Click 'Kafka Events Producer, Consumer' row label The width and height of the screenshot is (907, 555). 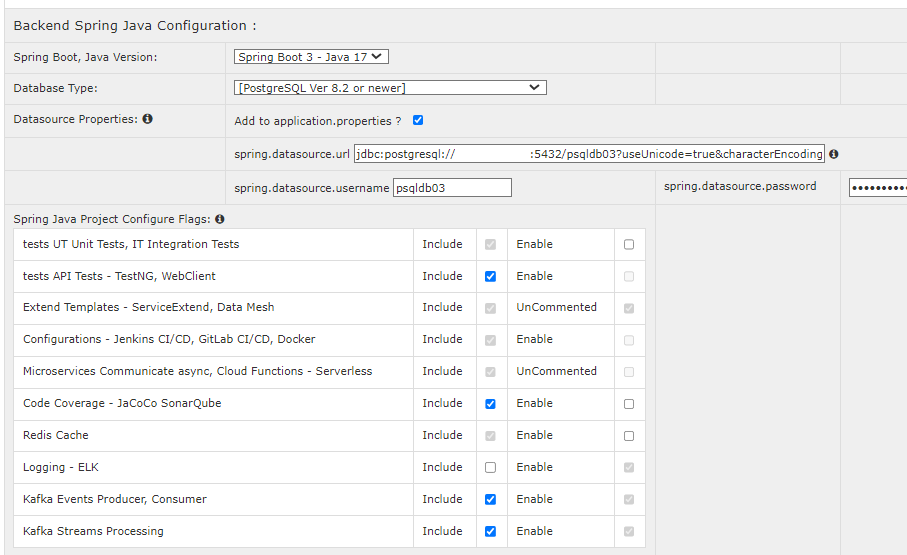point(115,499)
